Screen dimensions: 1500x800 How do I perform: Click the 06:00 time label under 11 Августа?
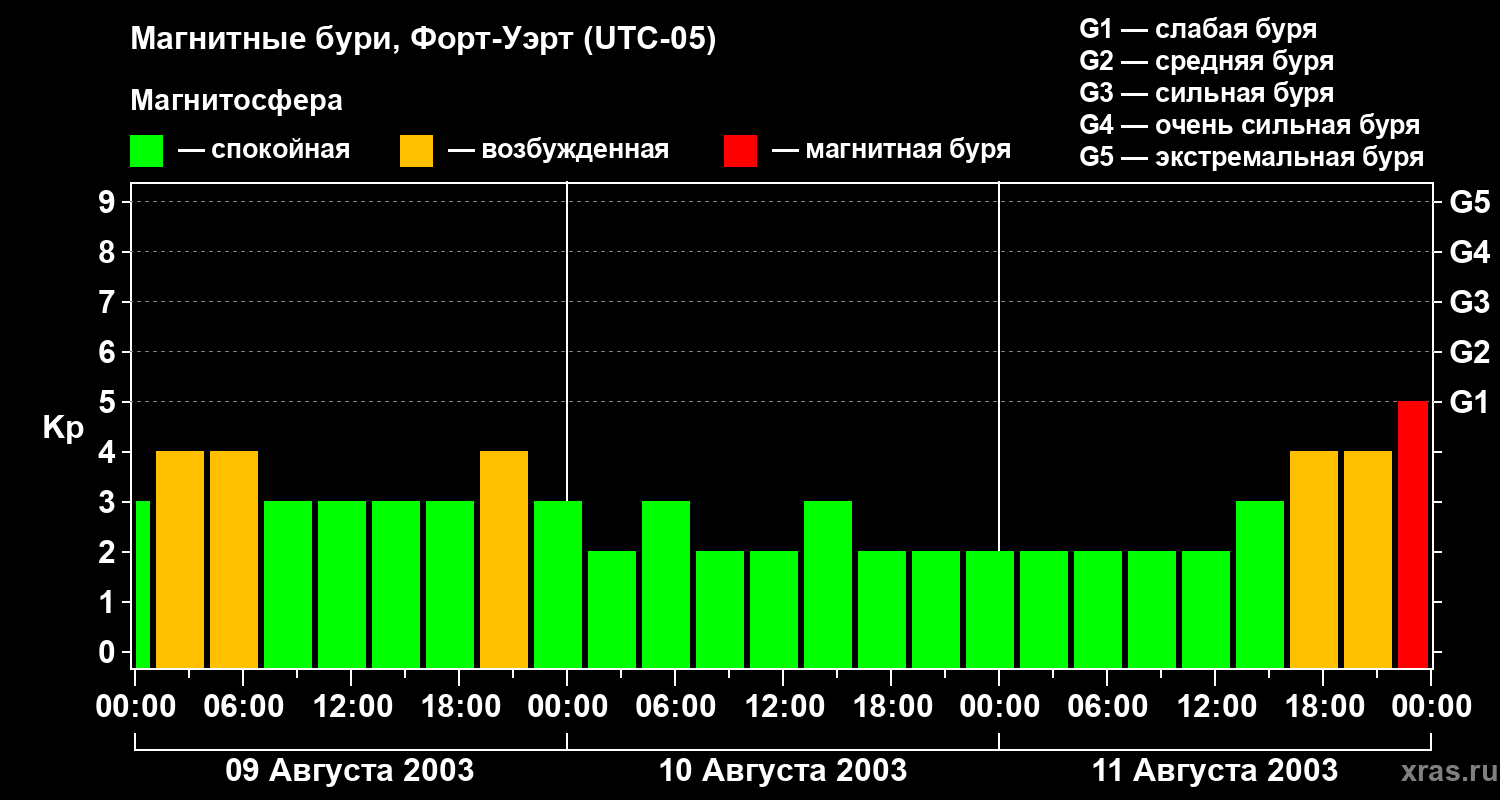1107,707
